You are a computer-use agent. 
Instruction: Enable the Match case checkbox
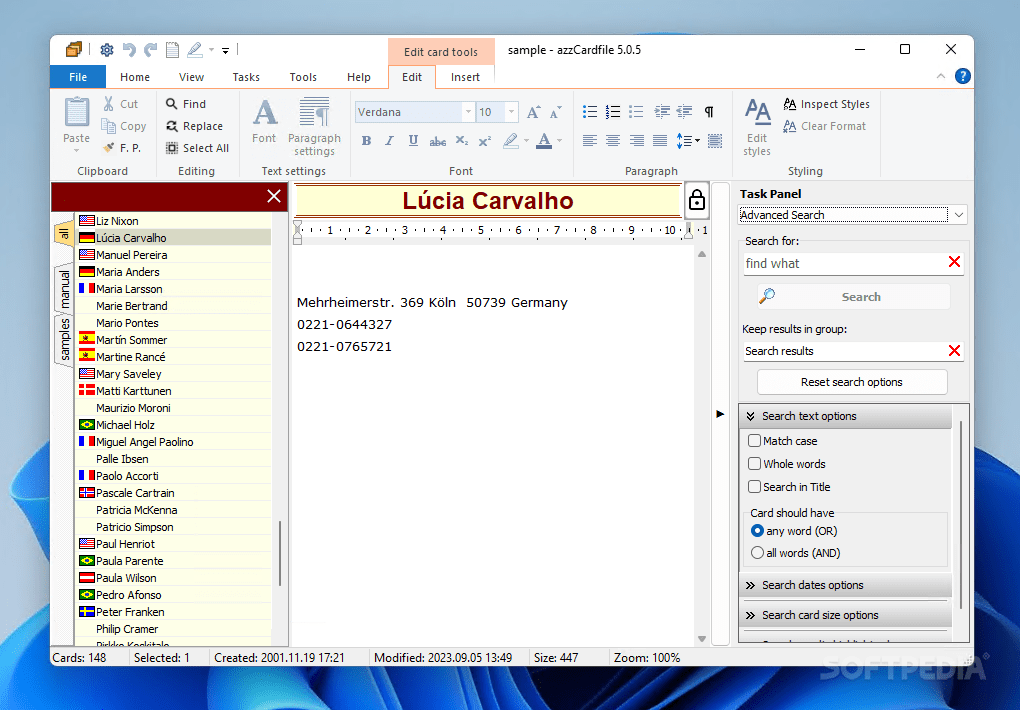click(755, 440)
